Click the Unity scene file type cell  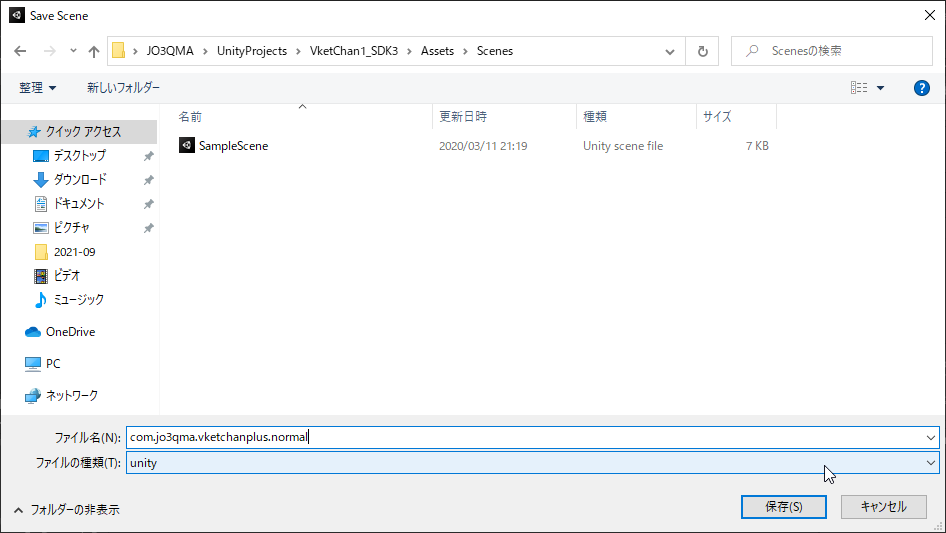(623, 146)
